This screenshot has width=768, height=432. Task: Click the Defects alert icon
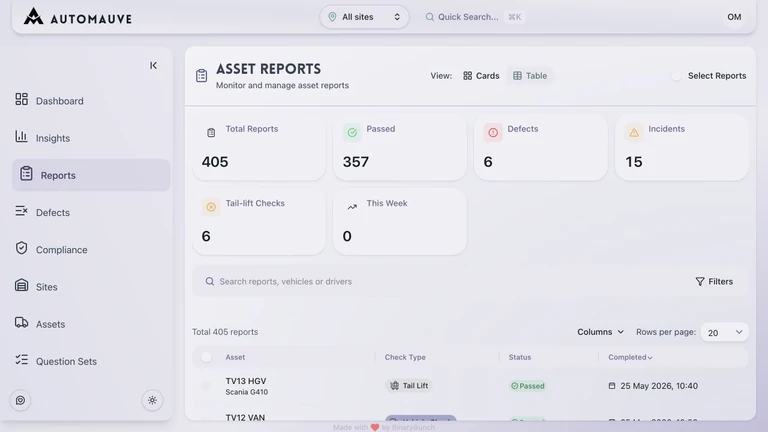click(493, 132)
